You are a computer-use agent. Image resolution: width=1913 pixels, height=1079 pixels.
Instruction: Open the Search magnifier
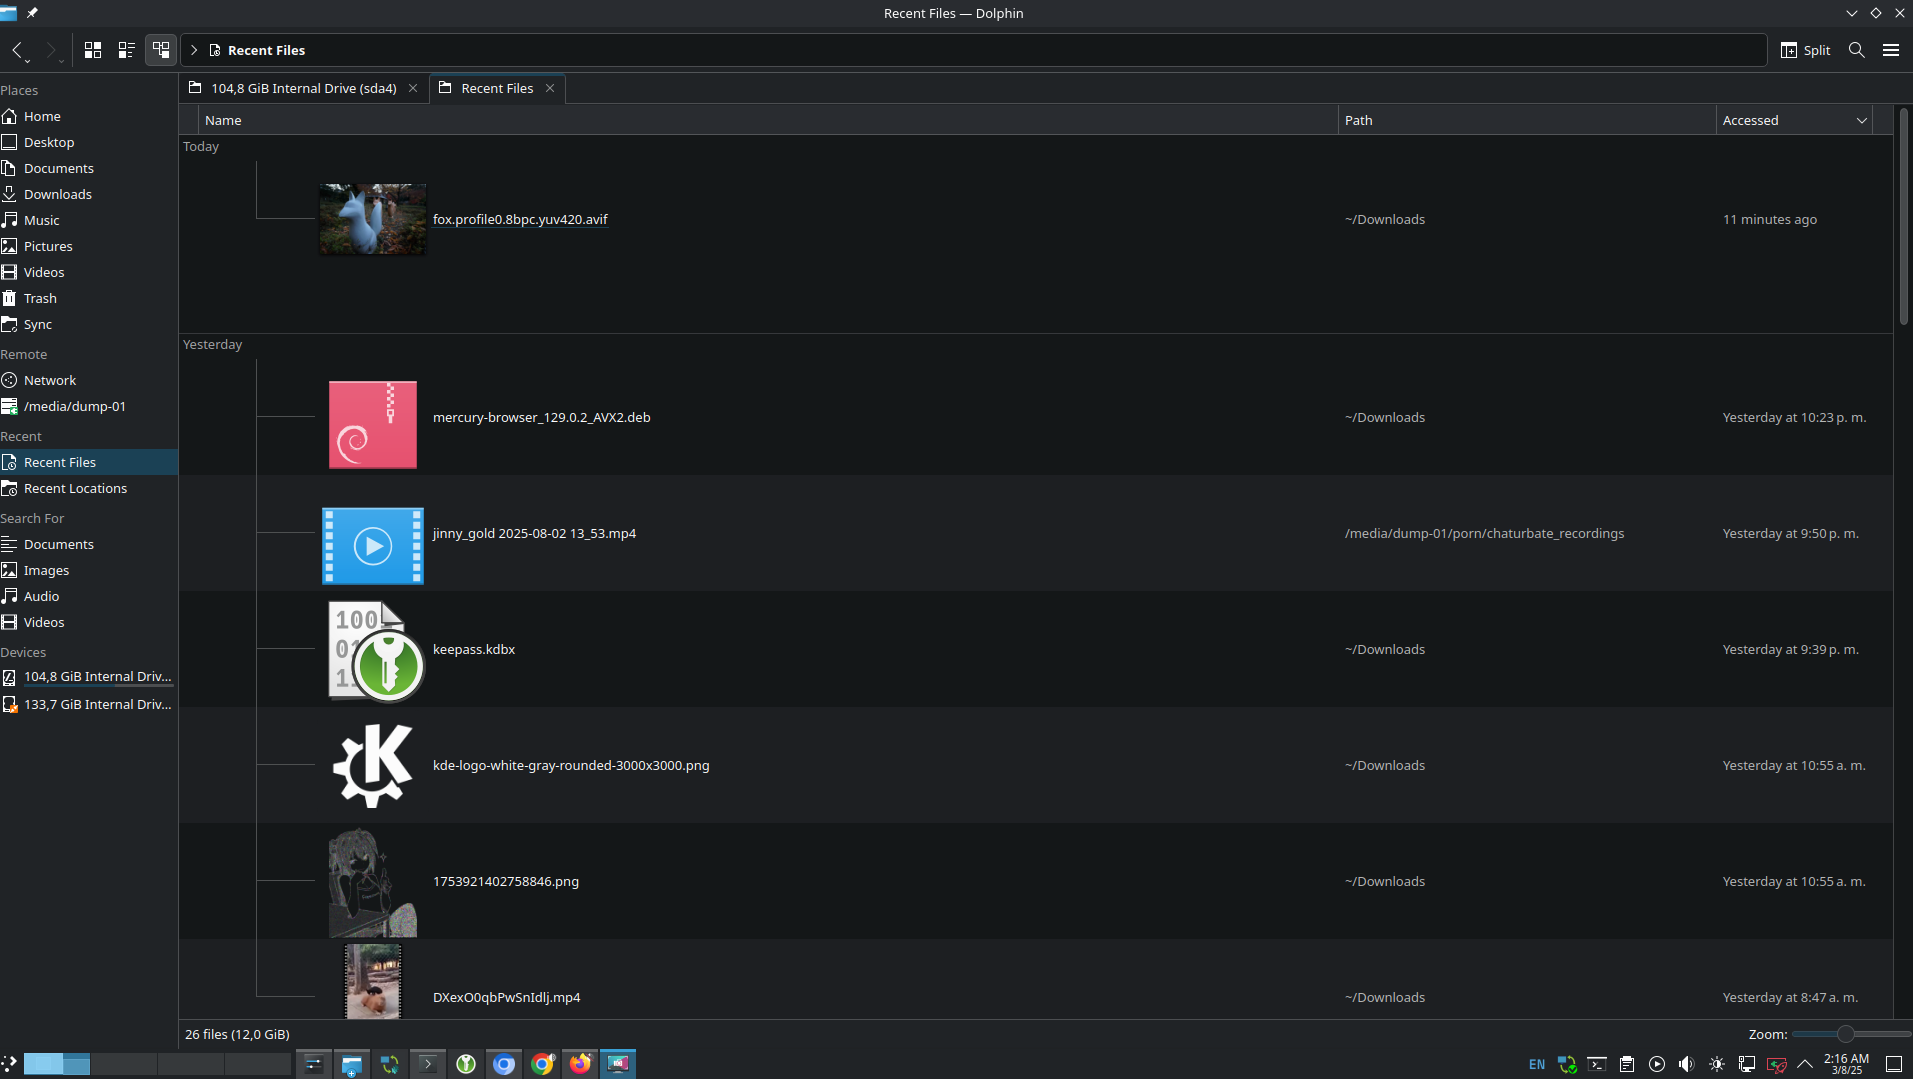click(1856, 50)
